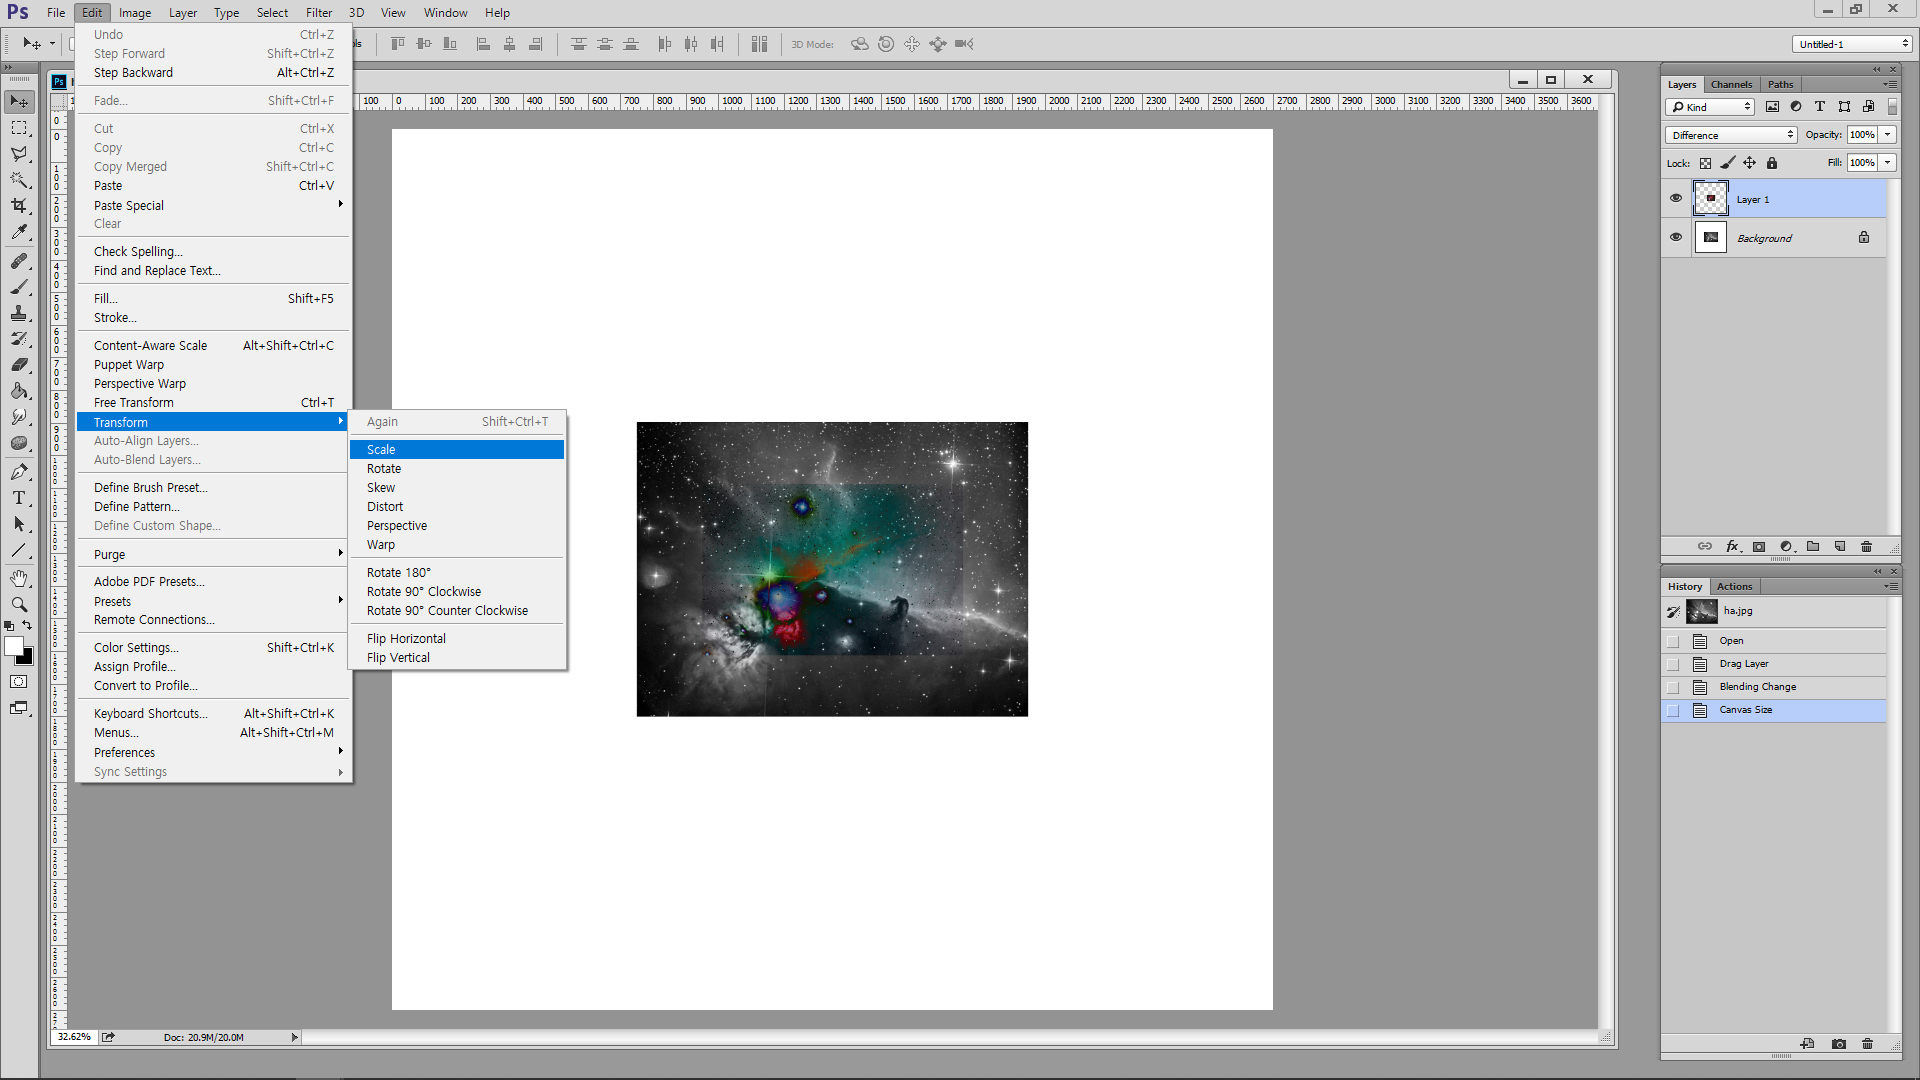This screenshot has height=1080, width=1920.
Task: Select the Pen tool
Action: (19, 472)
